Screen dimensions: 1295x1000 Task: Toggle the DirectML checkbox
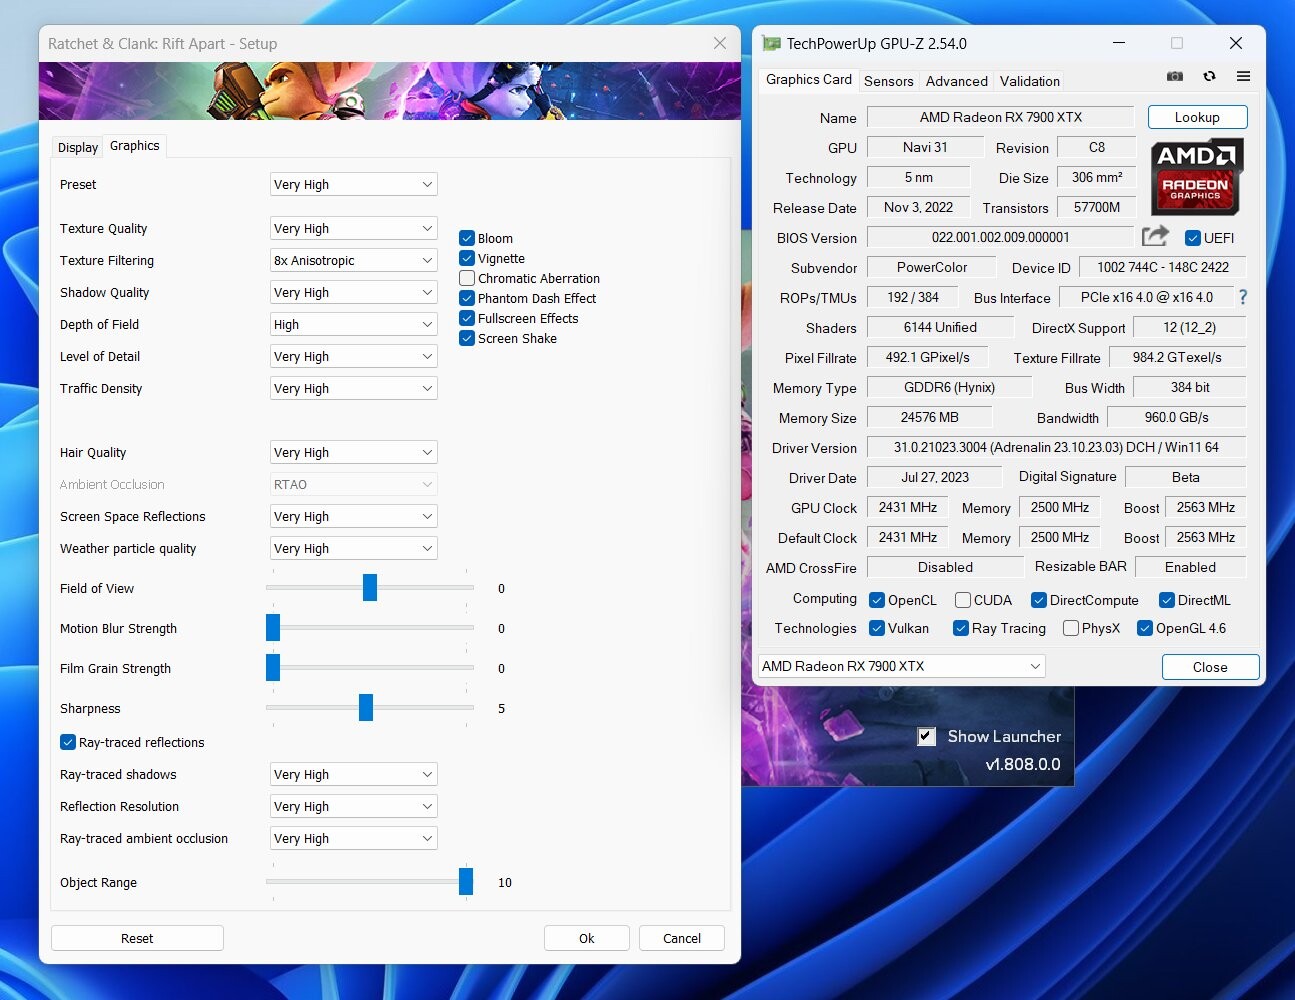pos(1167,600)
